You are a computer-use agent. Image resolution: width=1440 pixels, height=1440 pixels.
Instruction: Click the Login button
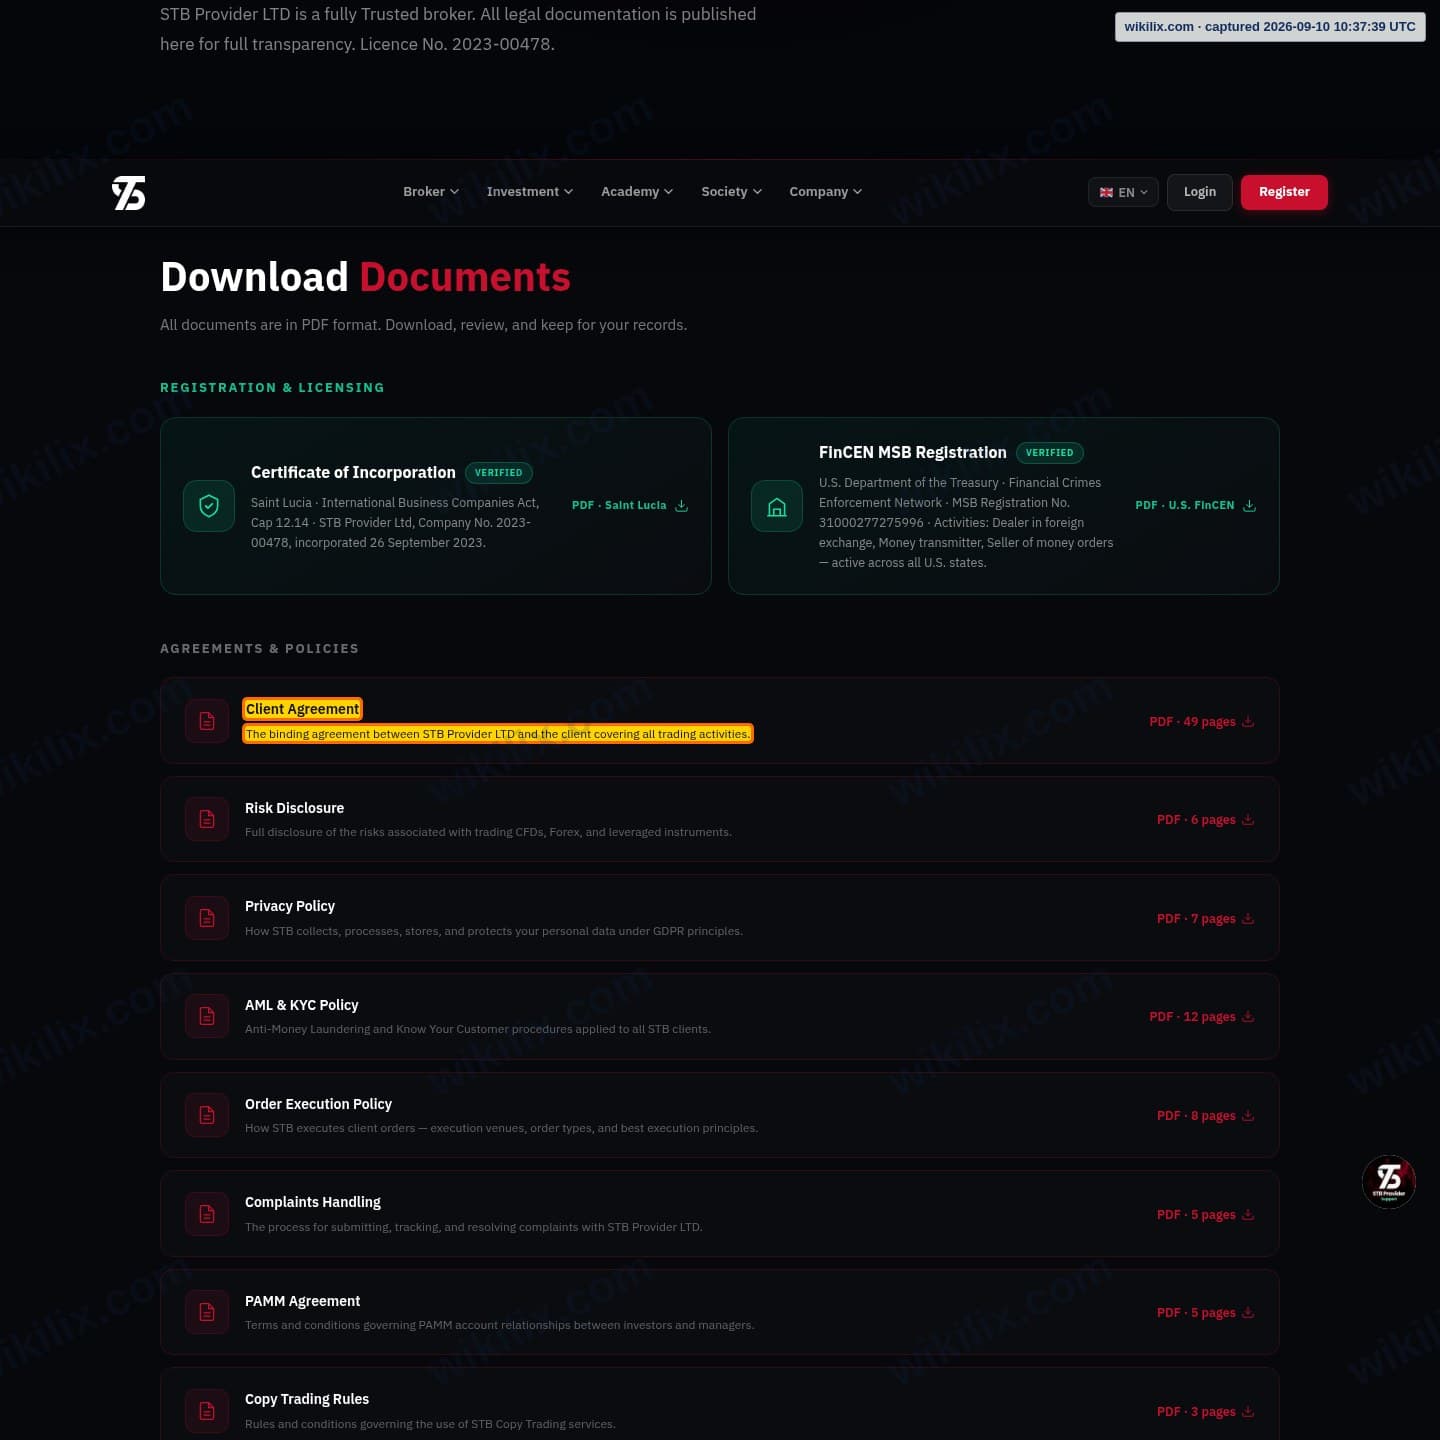[x=1200, y=192]
